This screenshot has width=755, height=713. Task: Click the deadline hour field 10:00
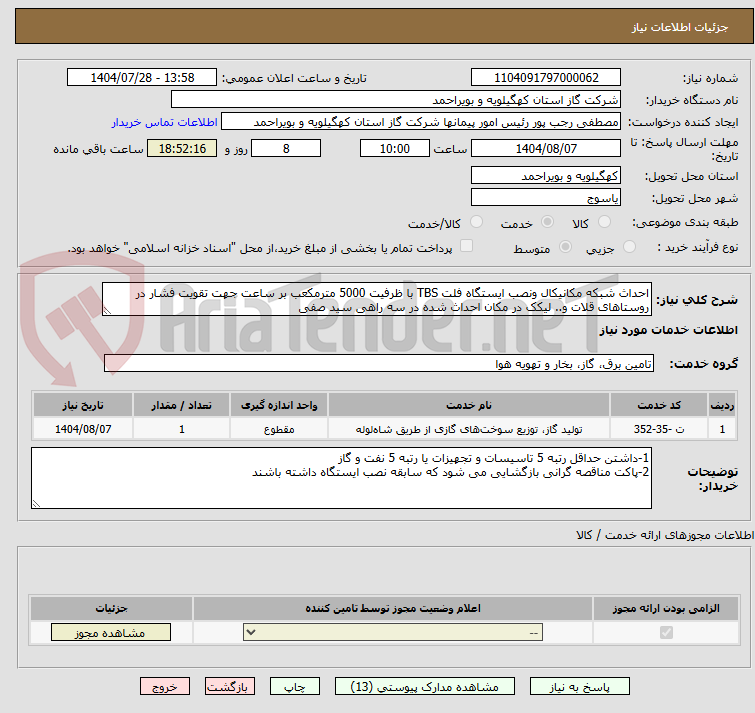pyautogui.click(x=395, y=148)
